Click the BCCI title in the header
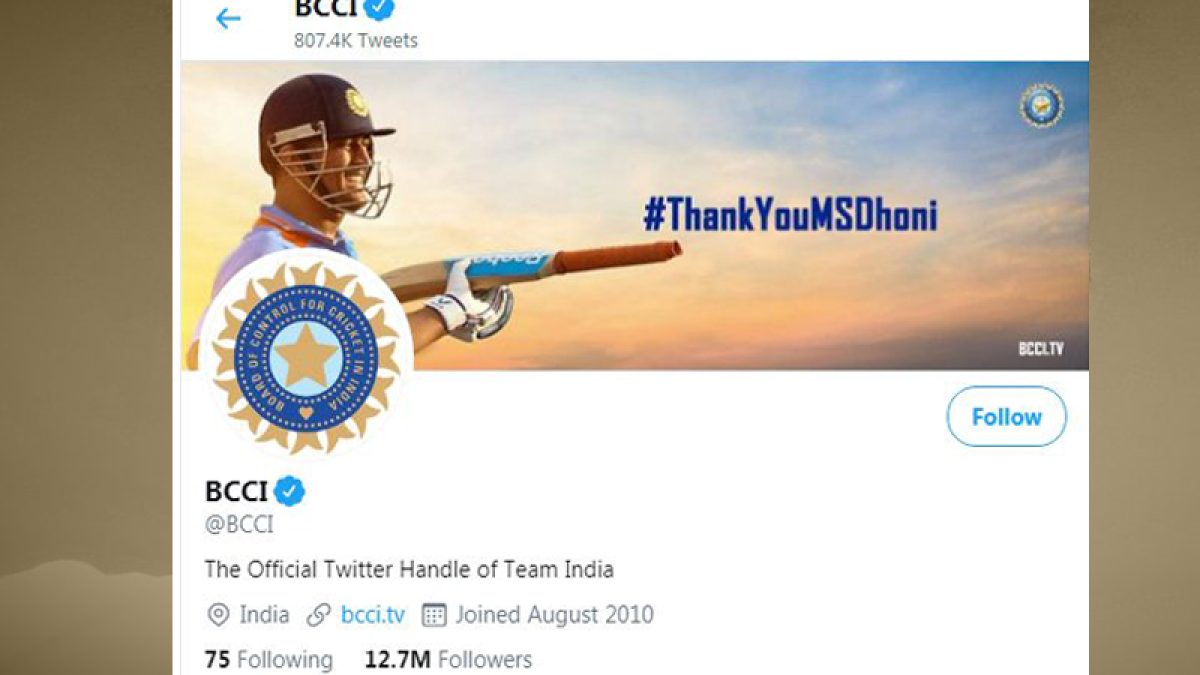The height and width of the screenshot is (675, 1200). [x=326, y=8]
